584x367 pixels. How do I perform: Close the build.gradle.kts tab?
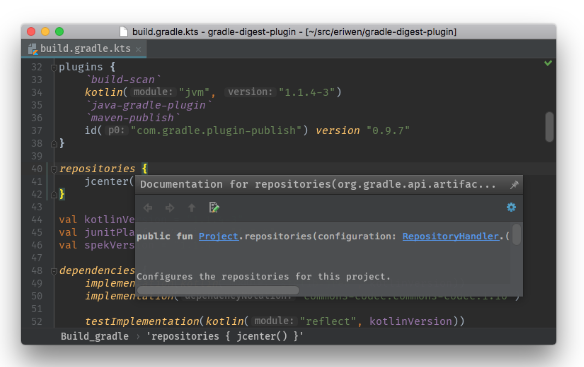[x=139, y=49]
